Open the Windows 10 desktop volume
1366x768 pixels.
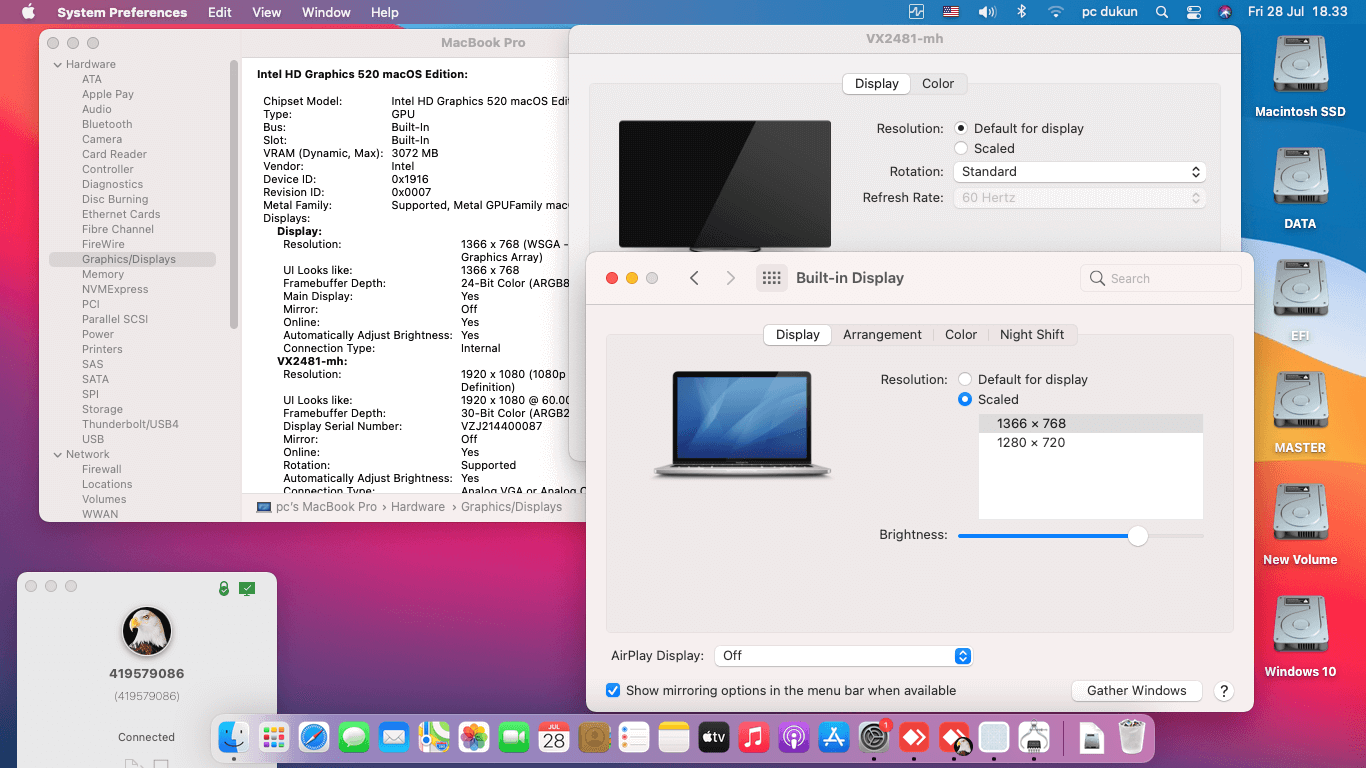(1300, 637)
